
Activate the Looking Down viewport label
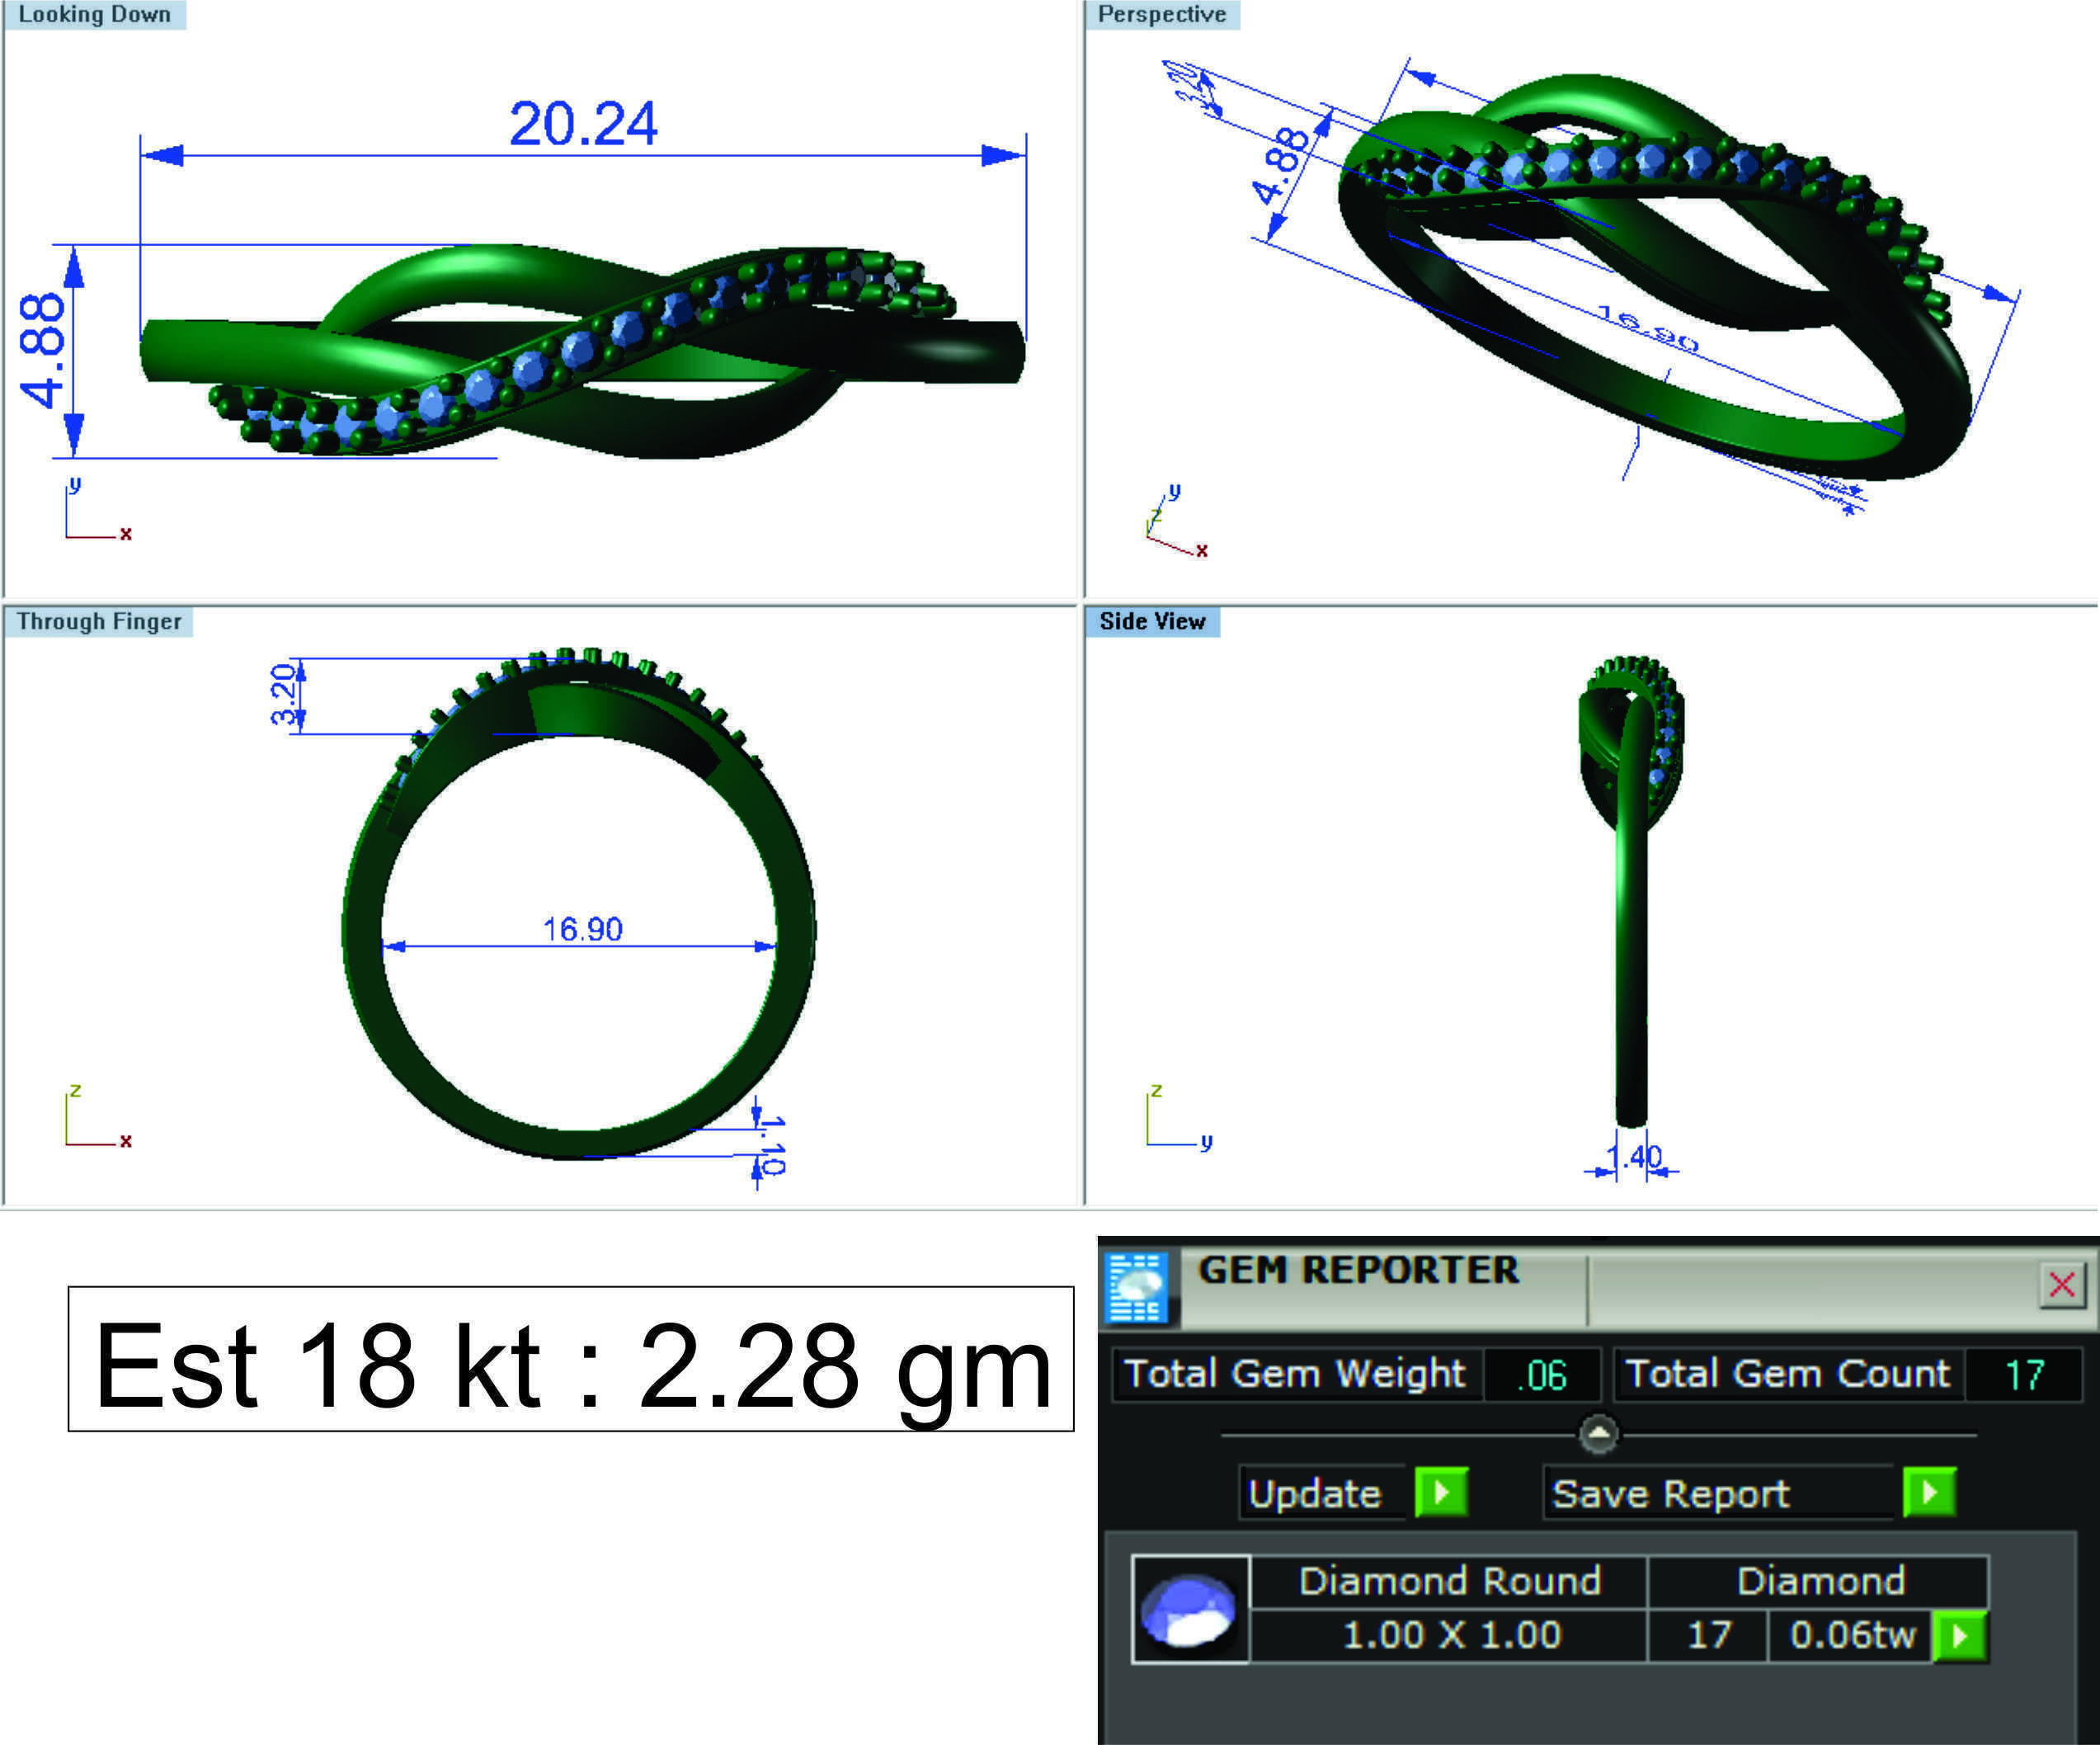(x=95, y=15)
